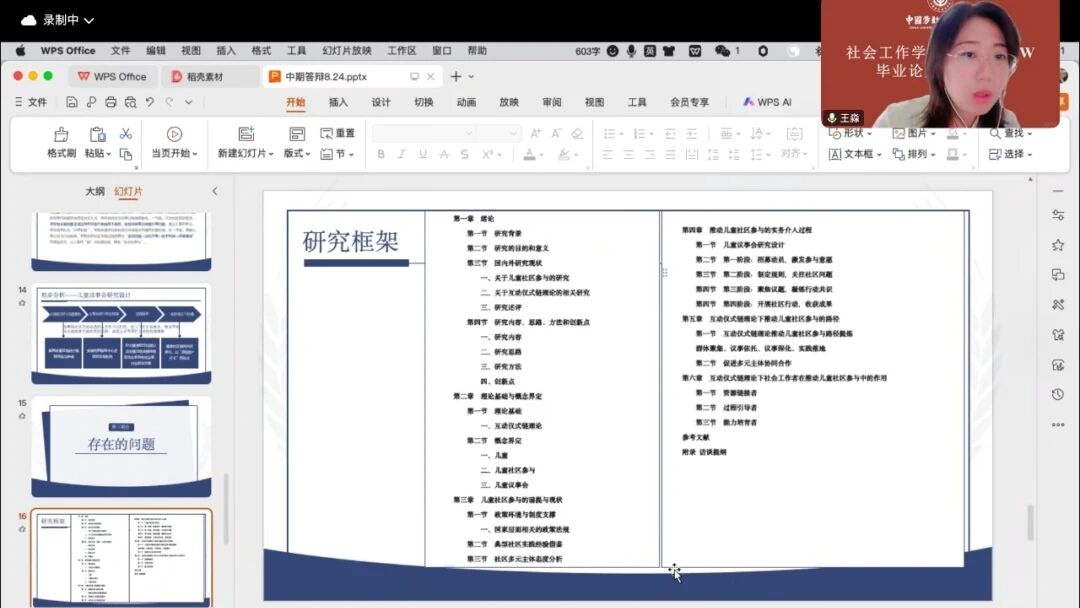1080x608 pixels.
Task: Toggle Bold text formatting
Action: [380, 154]
